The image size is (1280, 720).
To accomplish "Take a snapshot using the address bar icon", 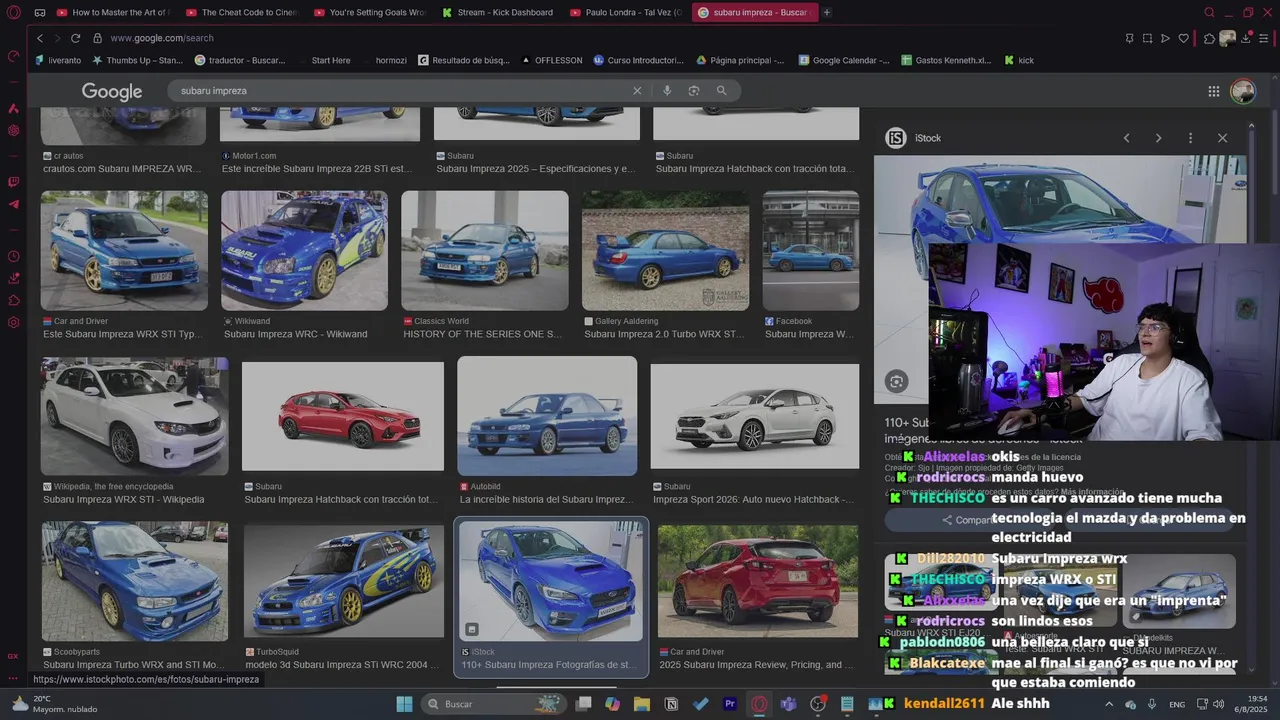I will [1147, 38].
